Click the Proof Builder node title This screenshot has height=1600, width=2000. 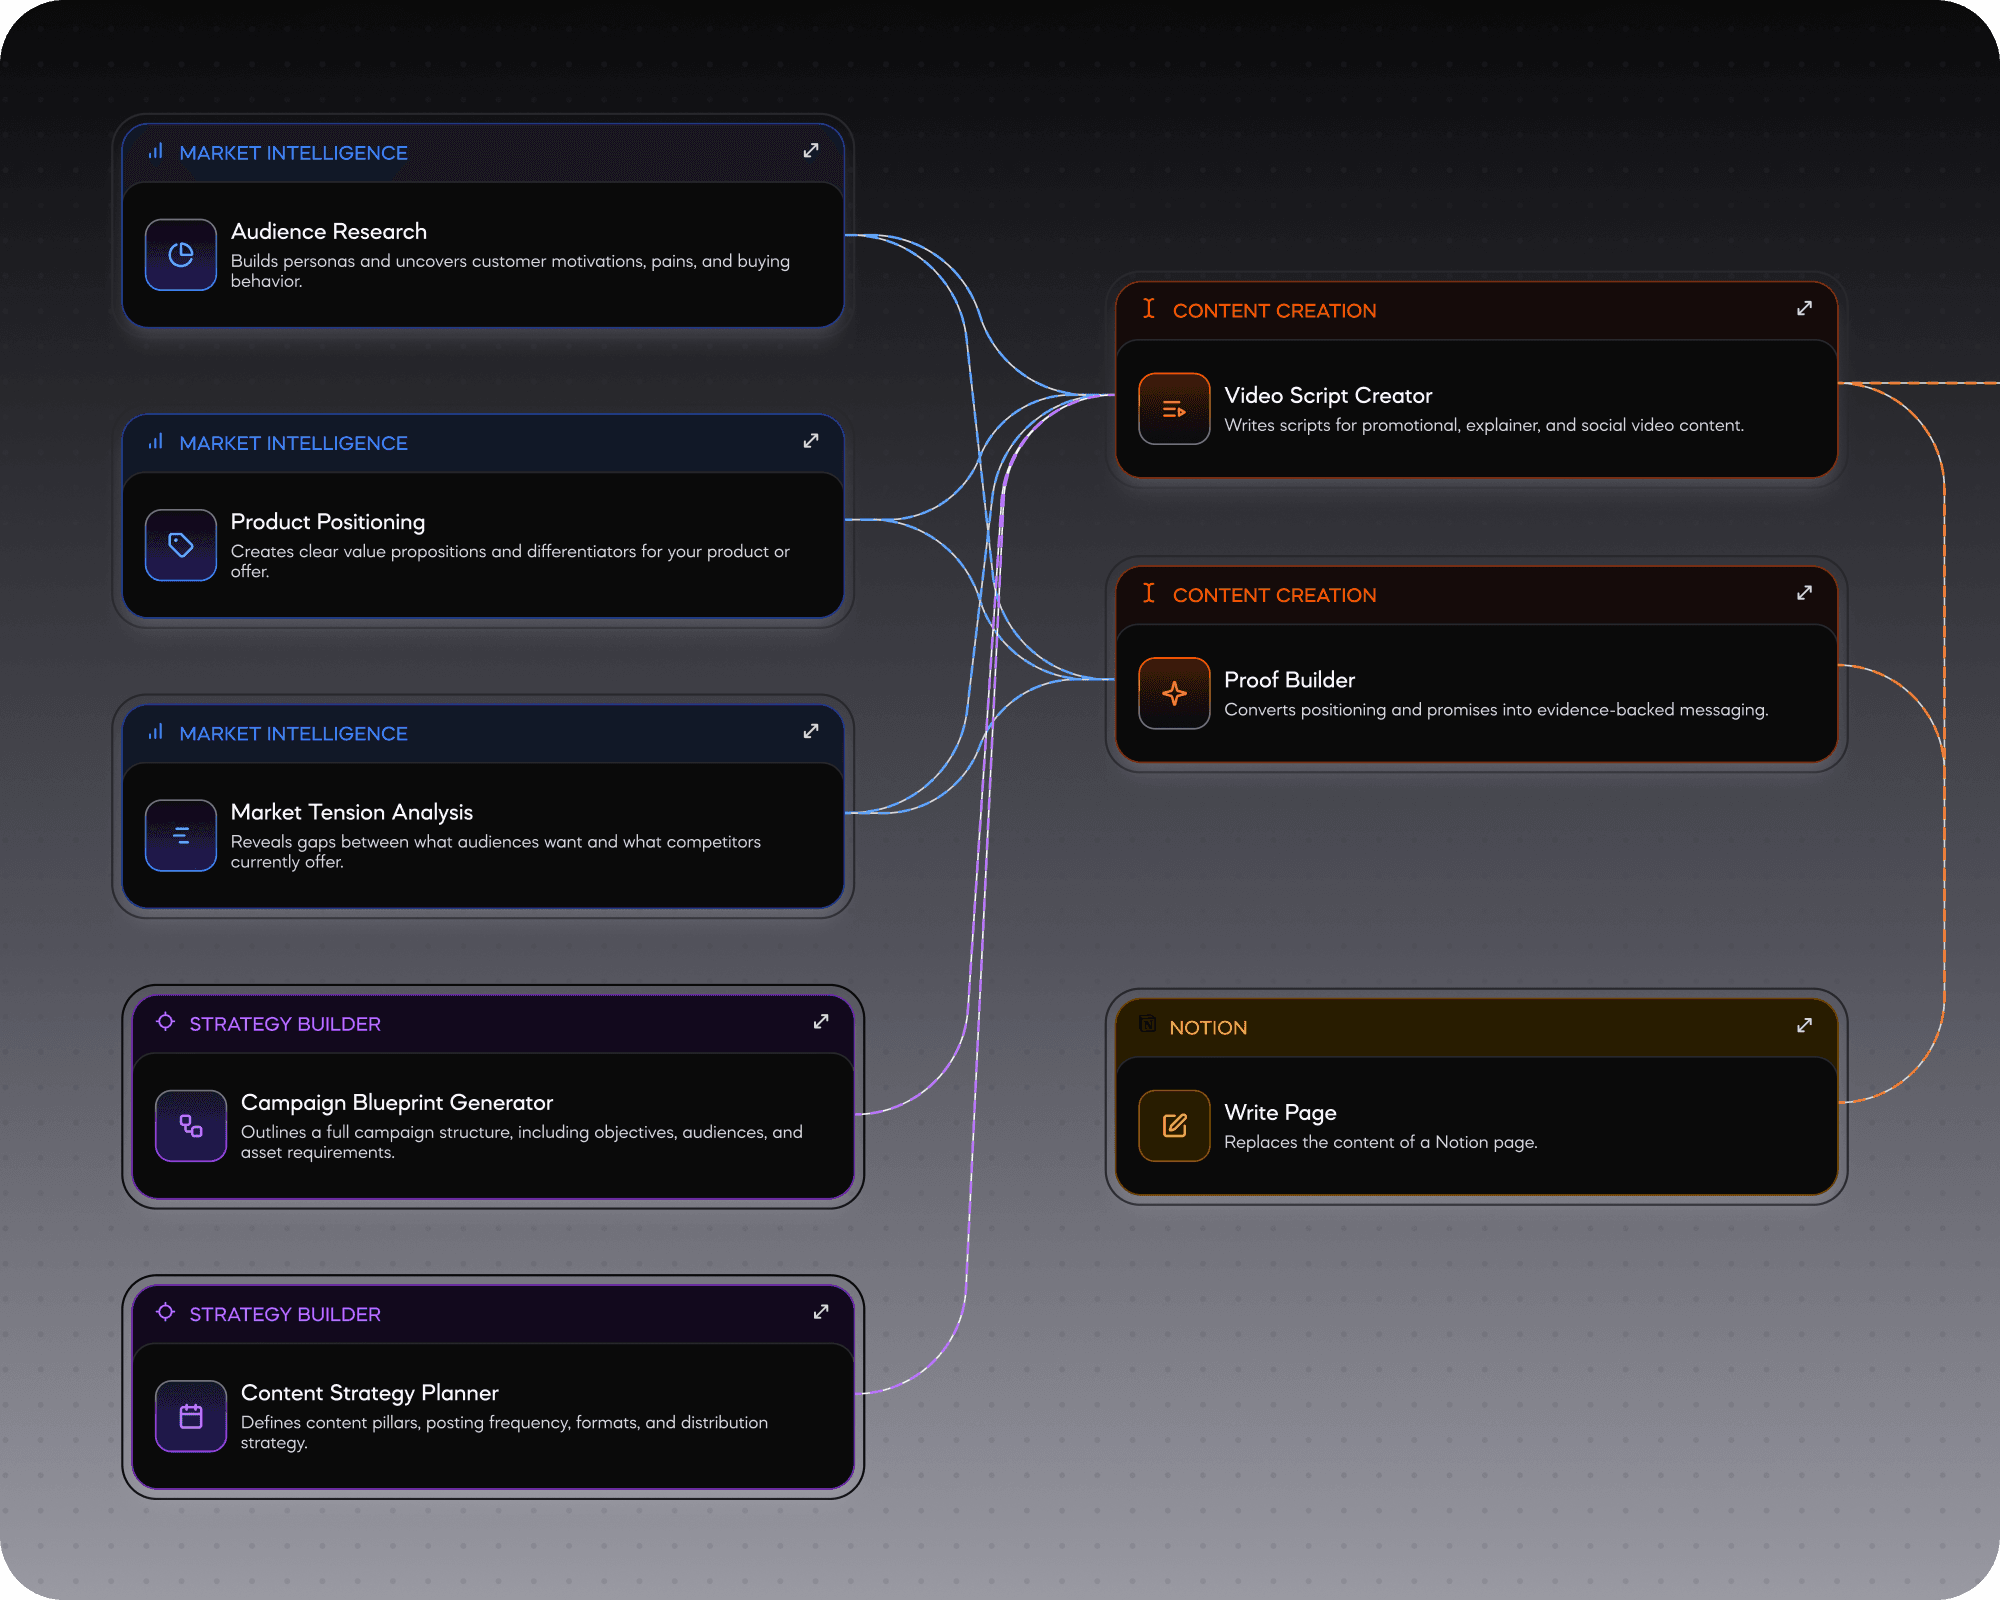(1289, 680)
